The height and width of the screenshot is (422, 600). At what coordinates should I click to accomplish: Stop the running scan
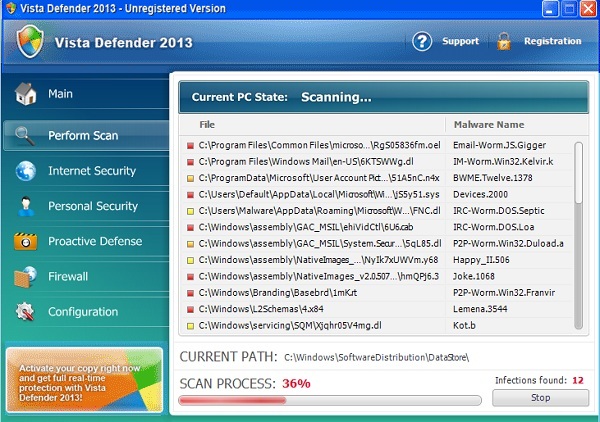tap(540, 398)
